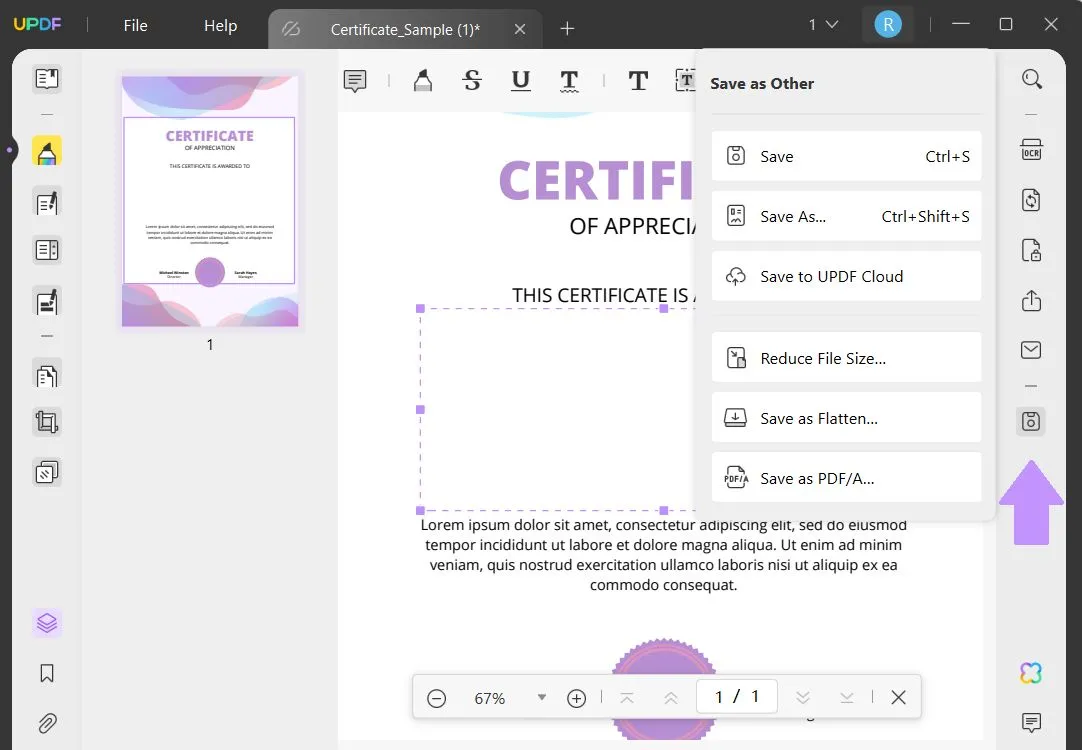
Task: Open the Page Tools stack icon in sidebar
Action: point(47,472)
